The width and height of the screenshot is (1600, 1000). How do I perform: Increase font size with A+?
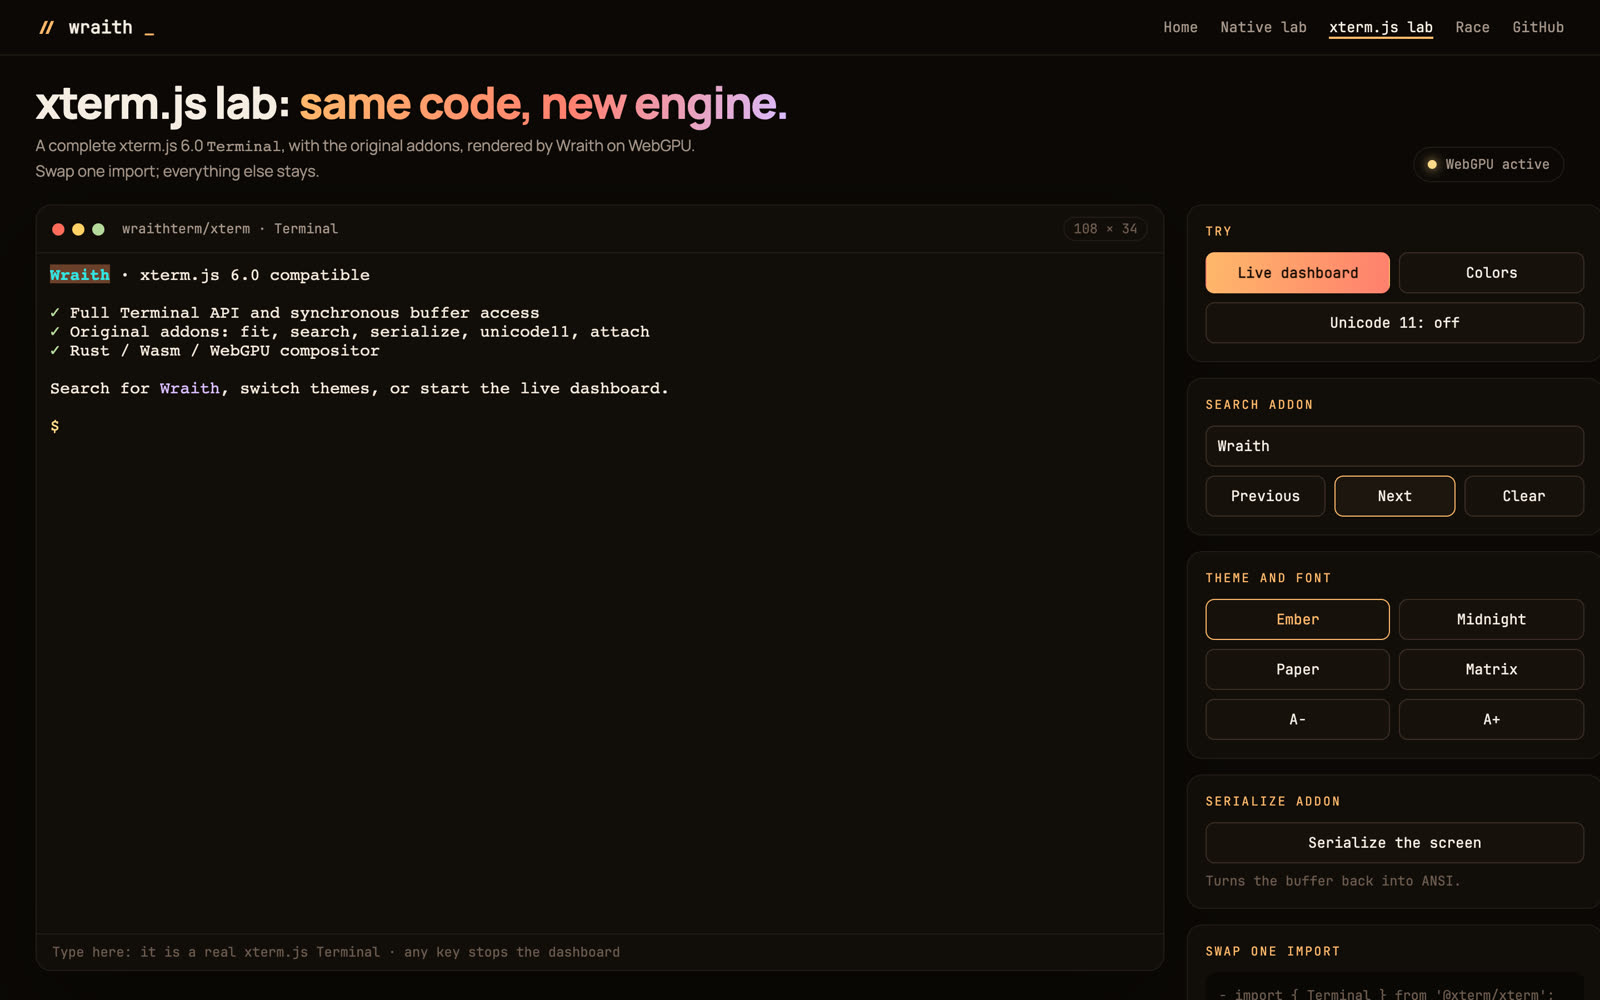(x=1491, y=720)
